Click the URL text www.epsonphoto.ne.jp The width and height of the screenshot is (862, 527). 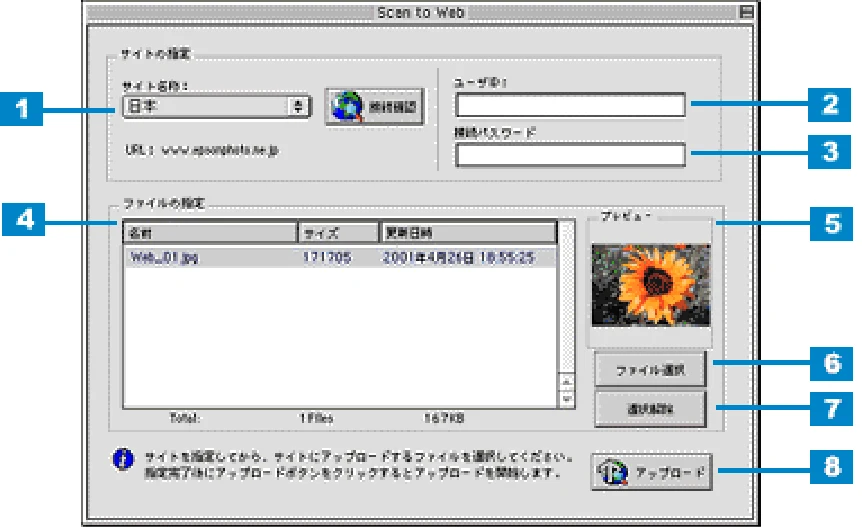point(220,150)
